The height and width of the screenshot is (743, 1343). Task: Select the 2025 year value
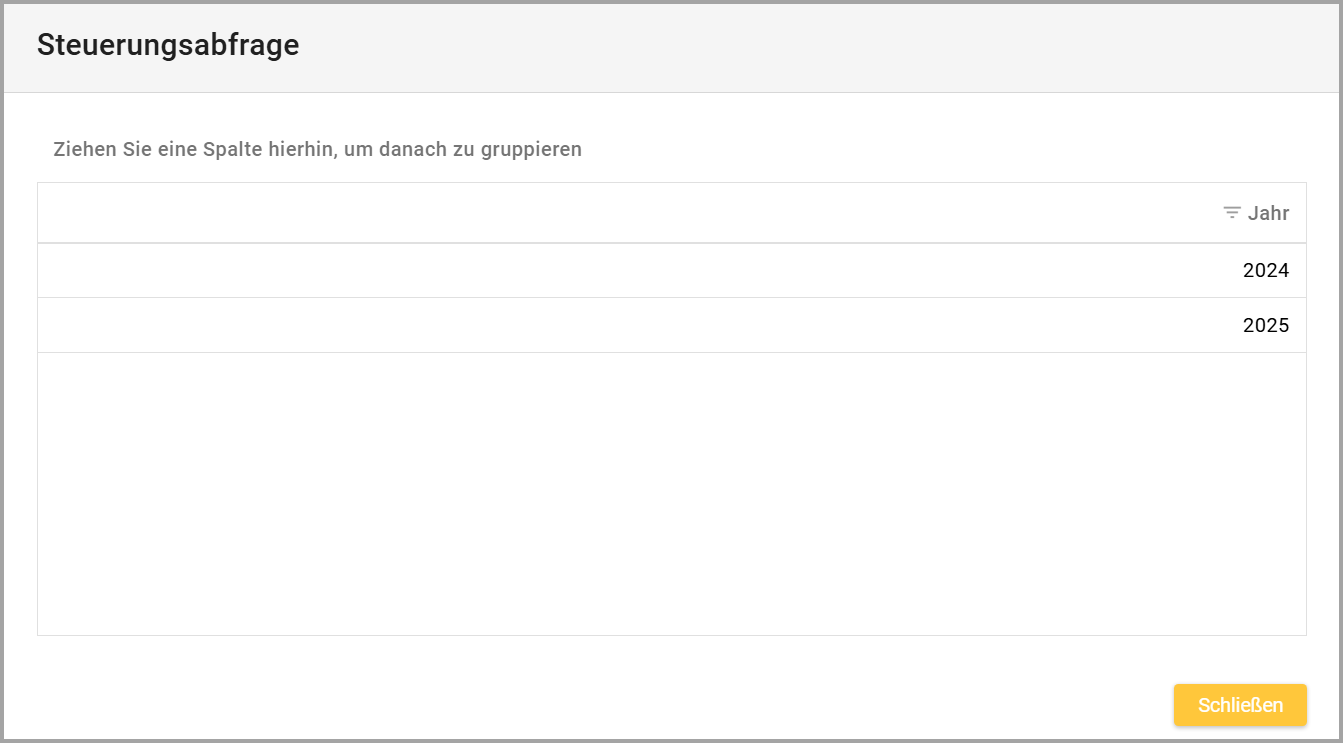point(1265,325)
